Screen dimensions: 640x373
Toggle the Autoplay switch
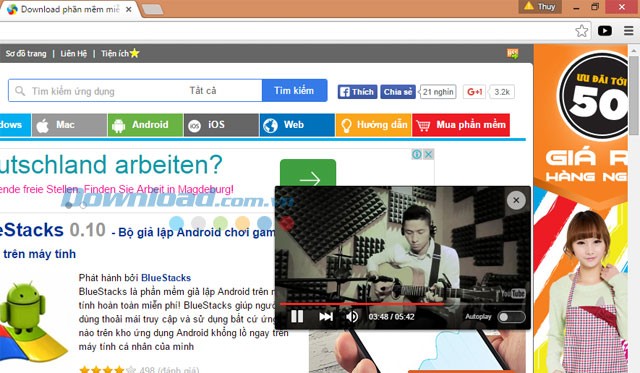point(511,317)
